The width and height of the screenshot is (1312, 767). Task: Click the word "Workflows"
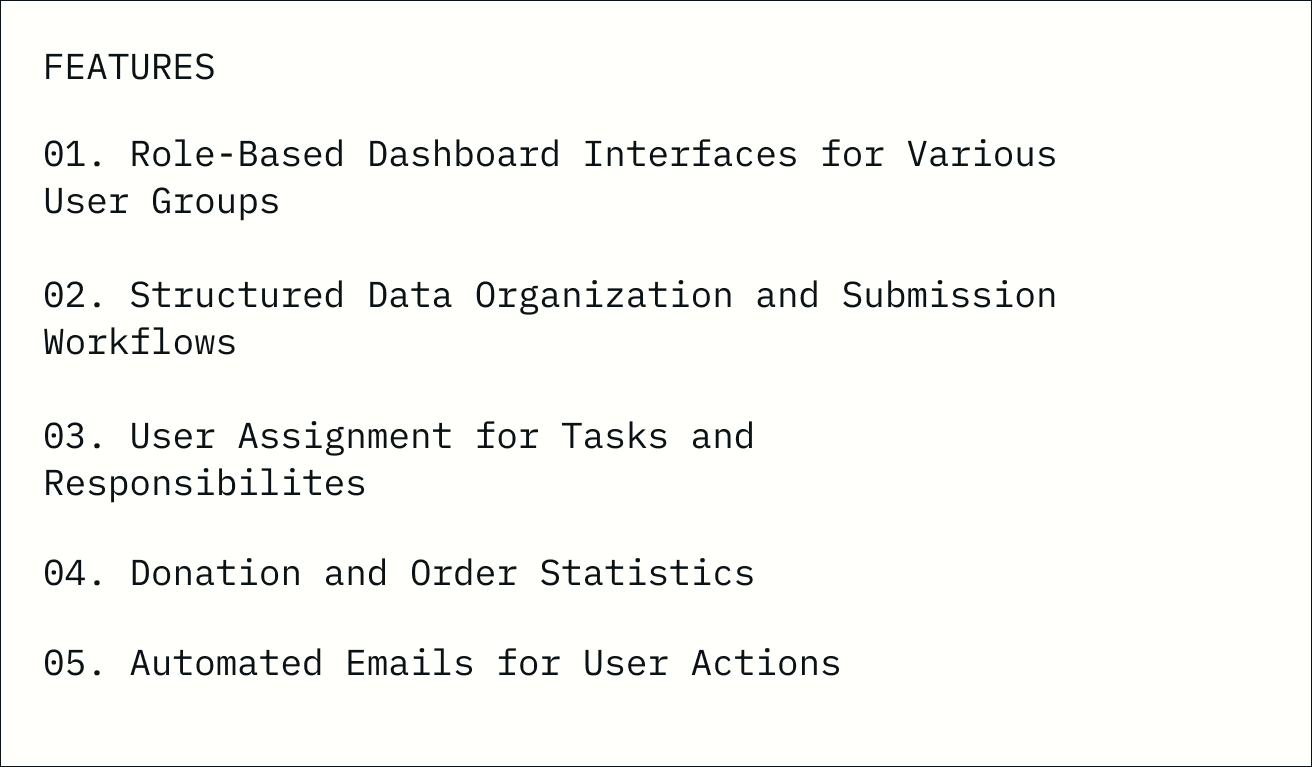click(140, 343)
